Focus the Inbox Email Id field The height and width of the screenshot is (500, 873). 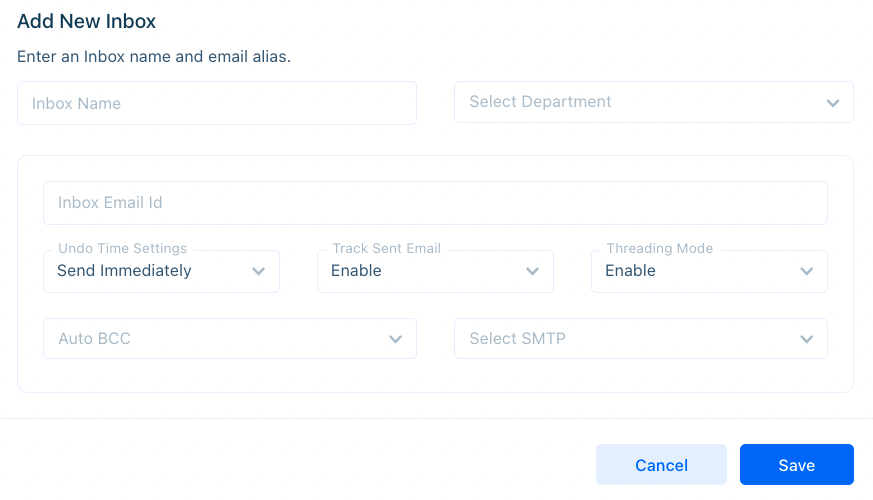point(435,203)
